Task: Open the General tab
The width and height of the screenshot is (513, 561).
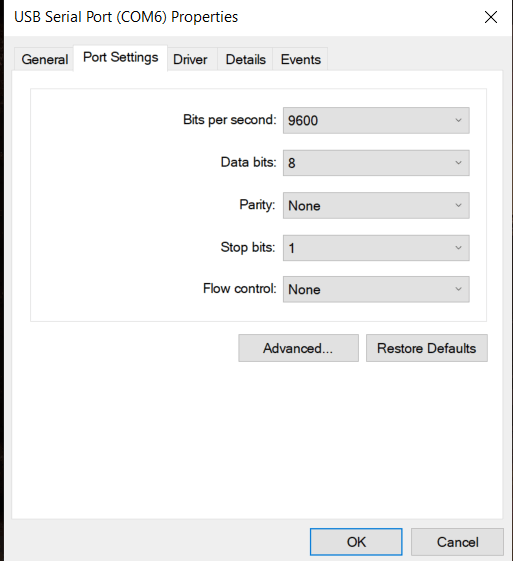Action: coord(44,59)
